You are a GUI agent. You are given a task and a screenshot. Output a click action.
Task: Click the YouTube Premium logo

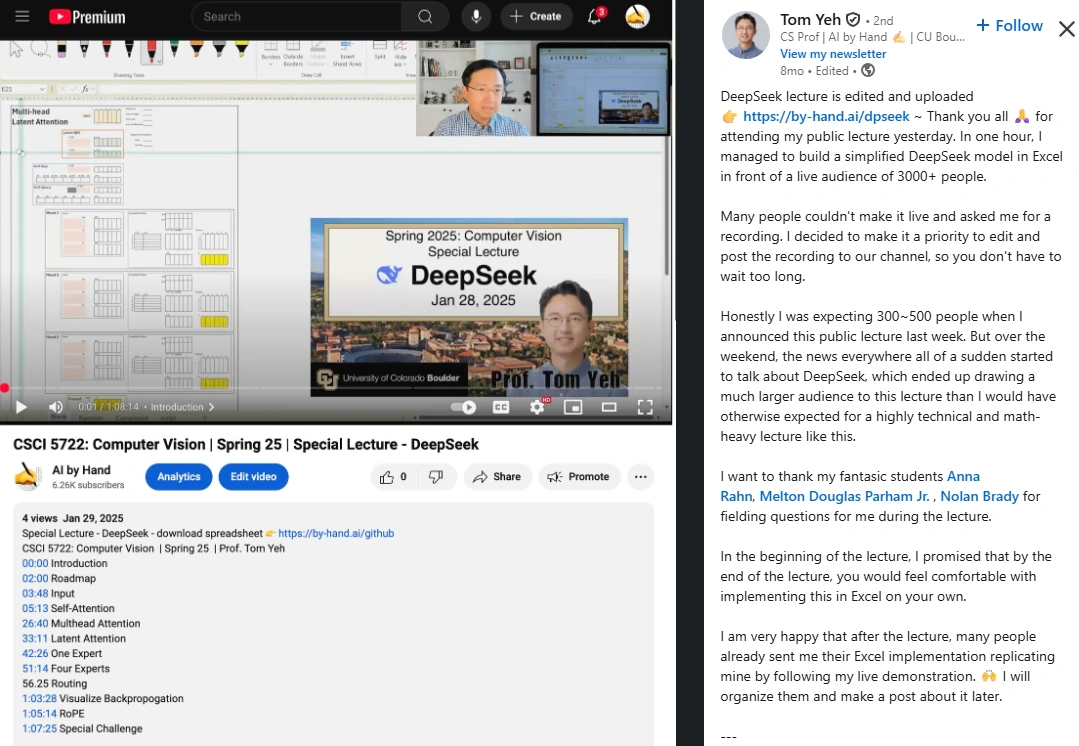[87, 17]
